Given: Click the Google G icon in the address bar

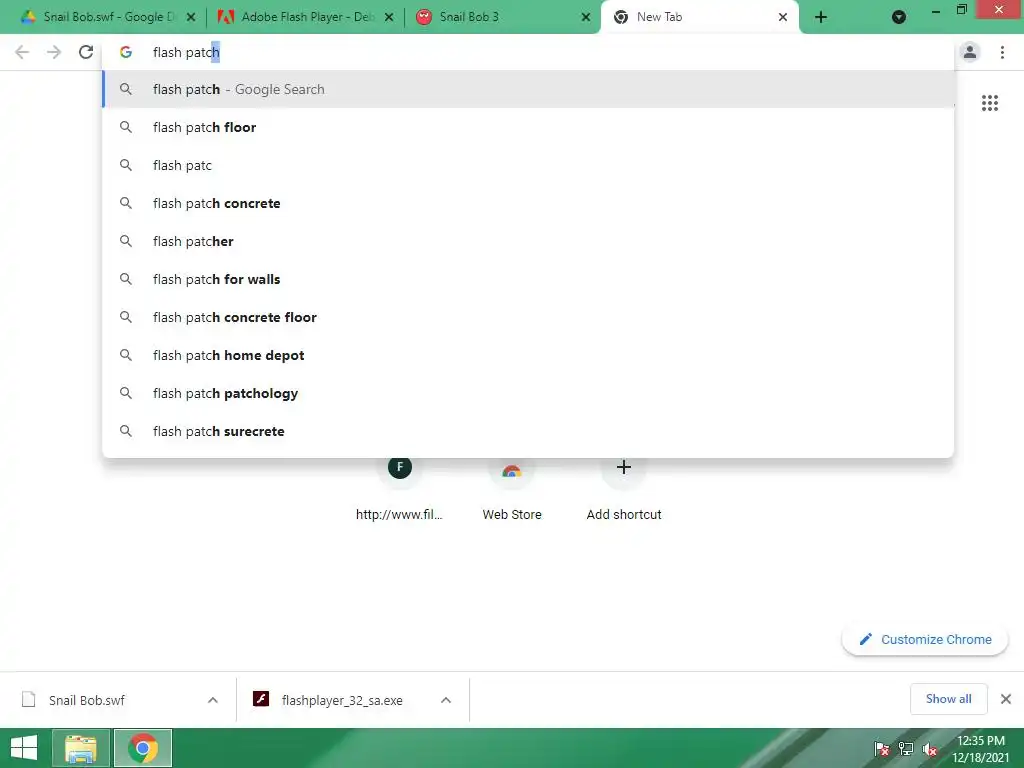Looking at the screenshot, I should coord(126,52).
